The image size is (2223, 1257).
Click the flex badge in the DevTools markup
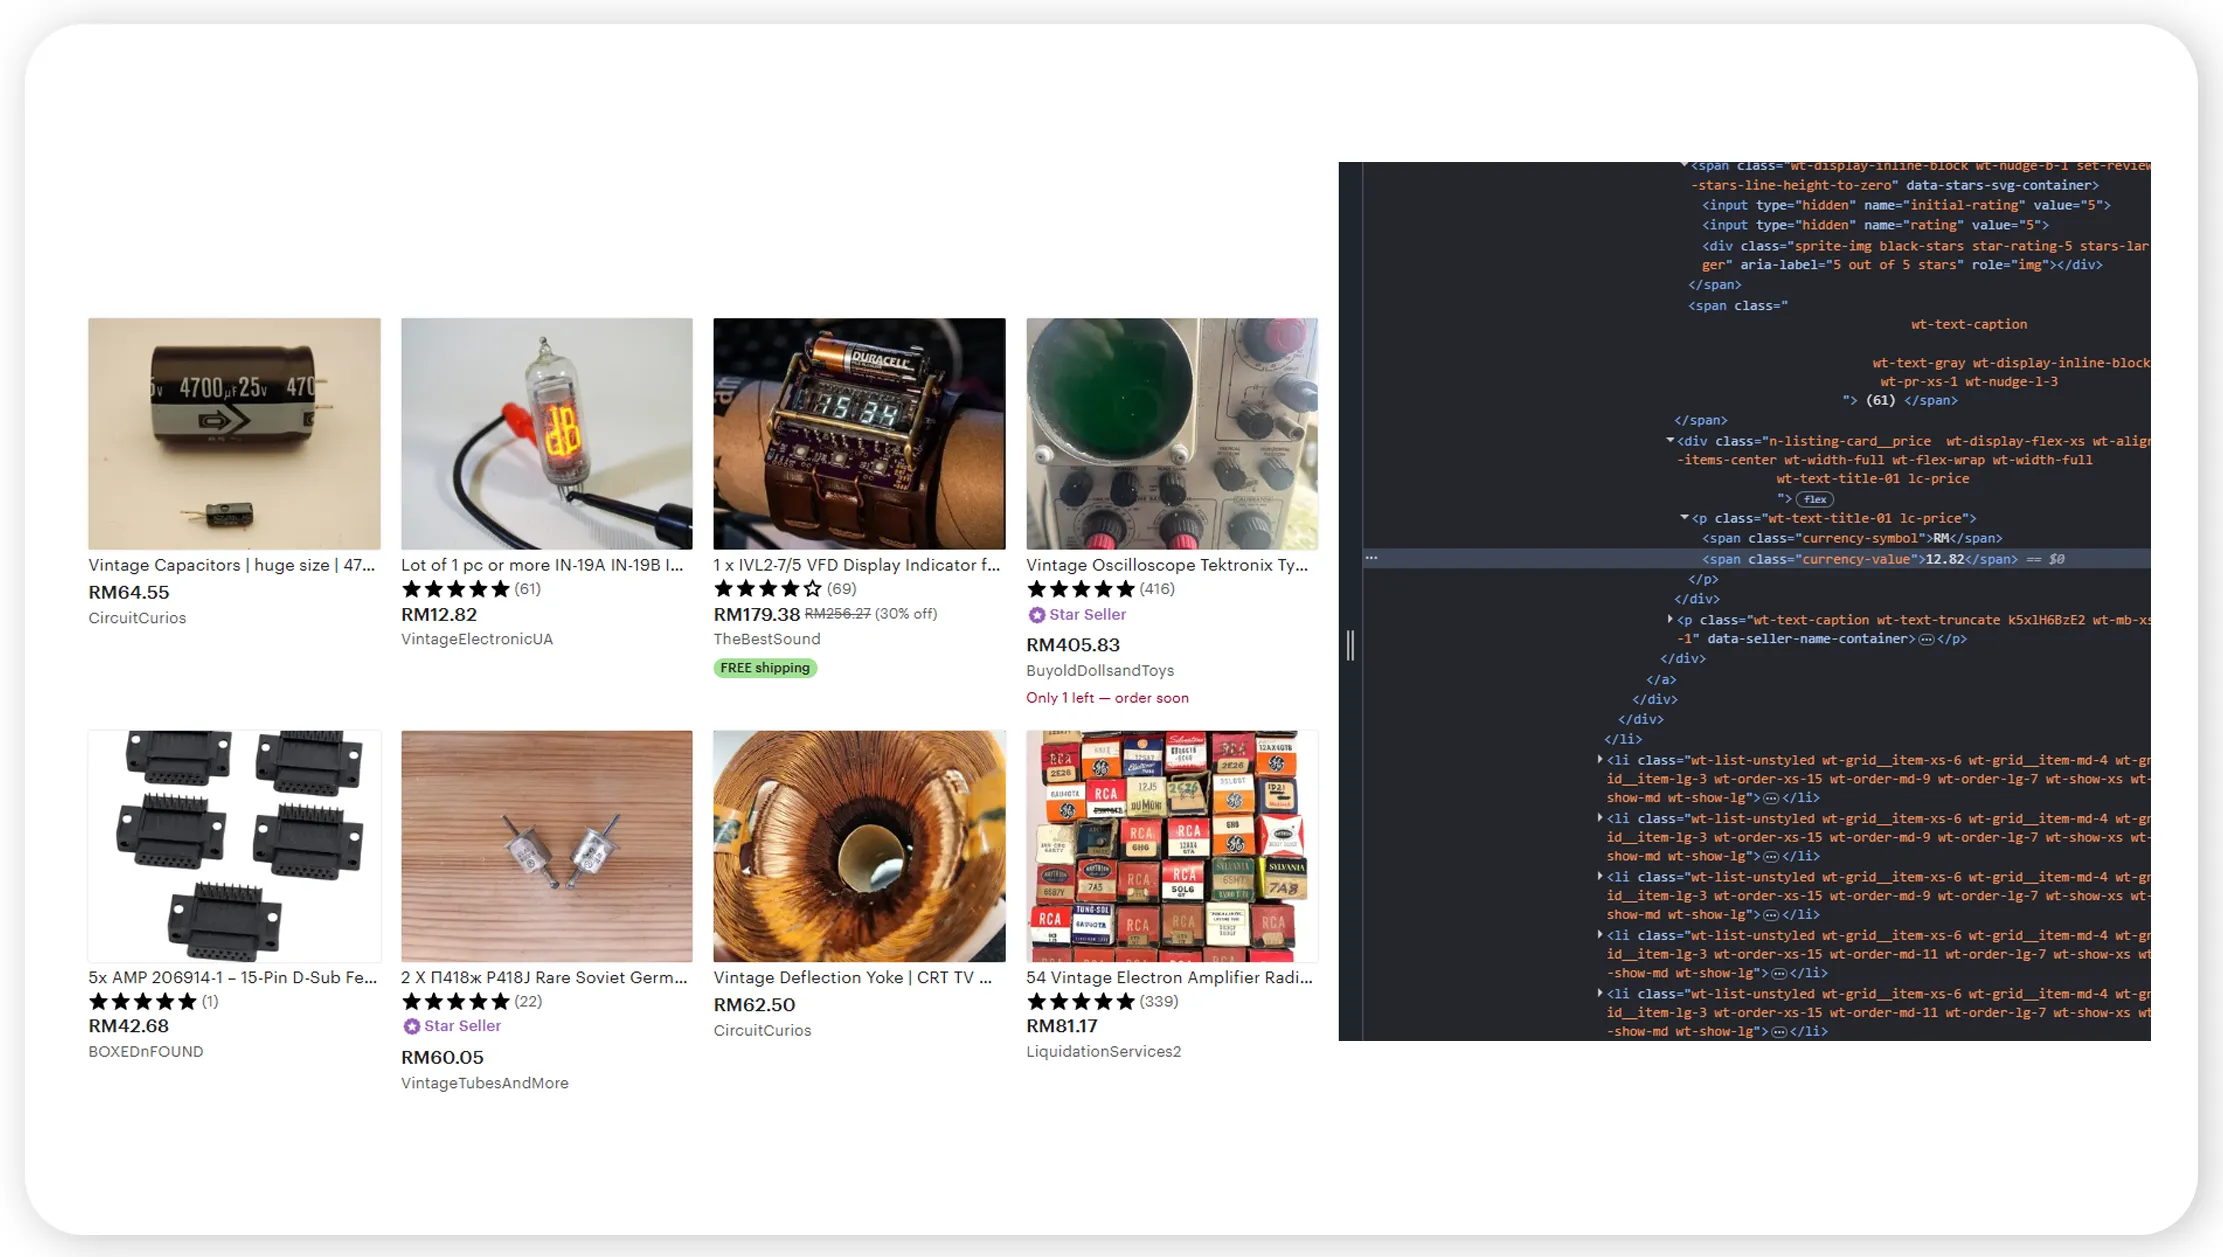1814,499
